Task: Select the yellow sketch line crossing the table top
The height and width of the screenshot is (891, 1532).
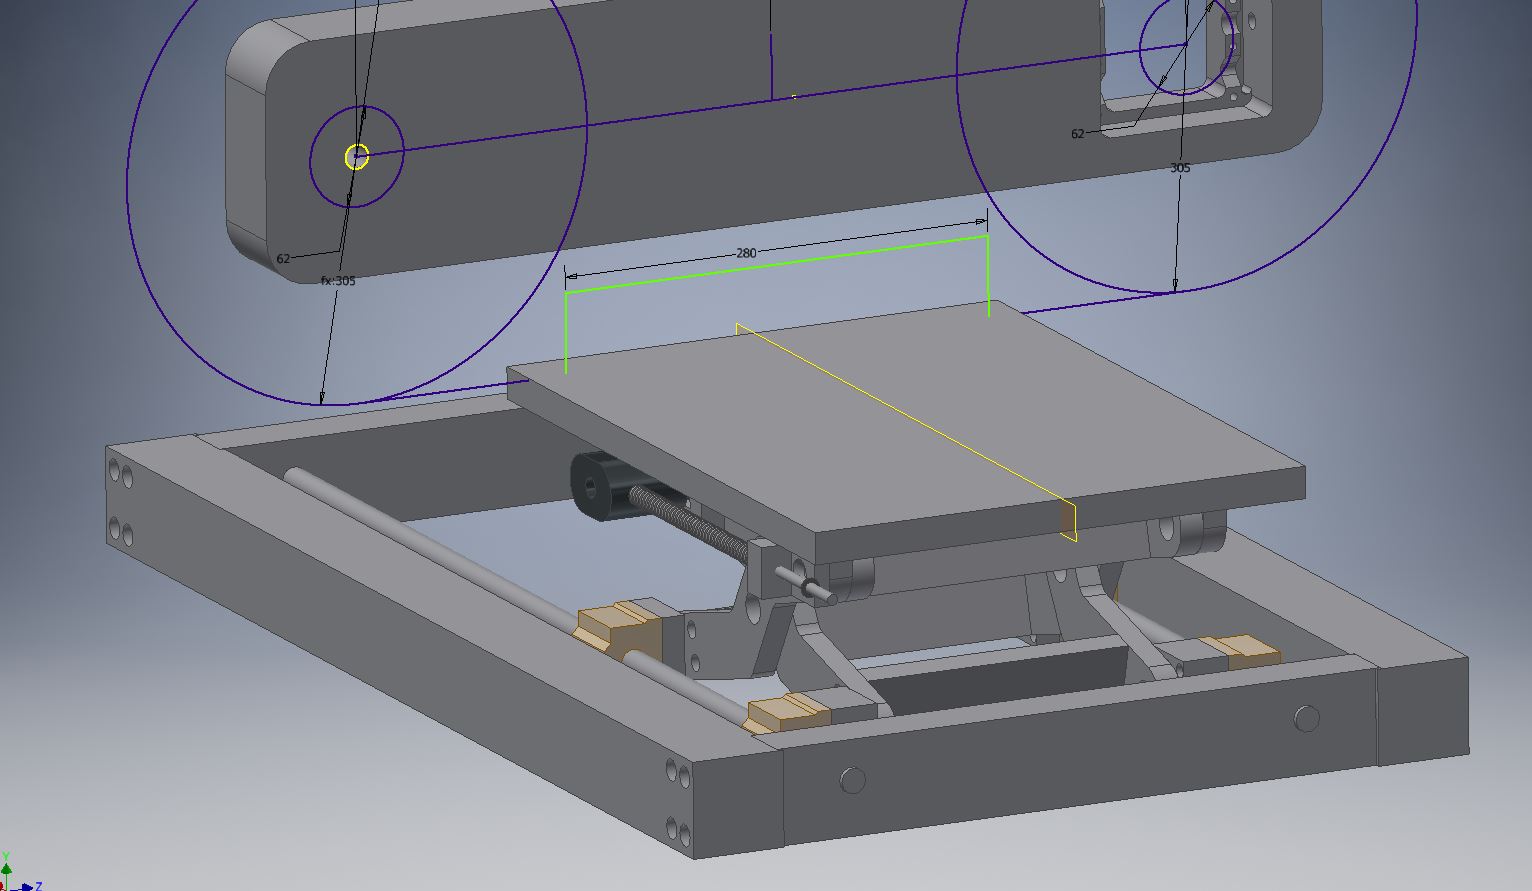Action: pyautogui.click(x=905, y=415)
